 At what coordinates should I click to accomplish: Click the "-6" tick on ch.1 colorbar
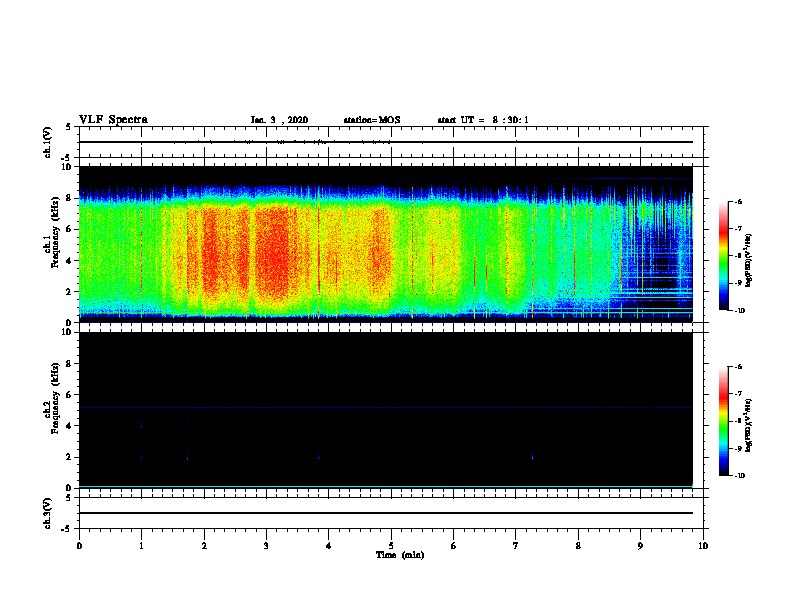(738, 202)
